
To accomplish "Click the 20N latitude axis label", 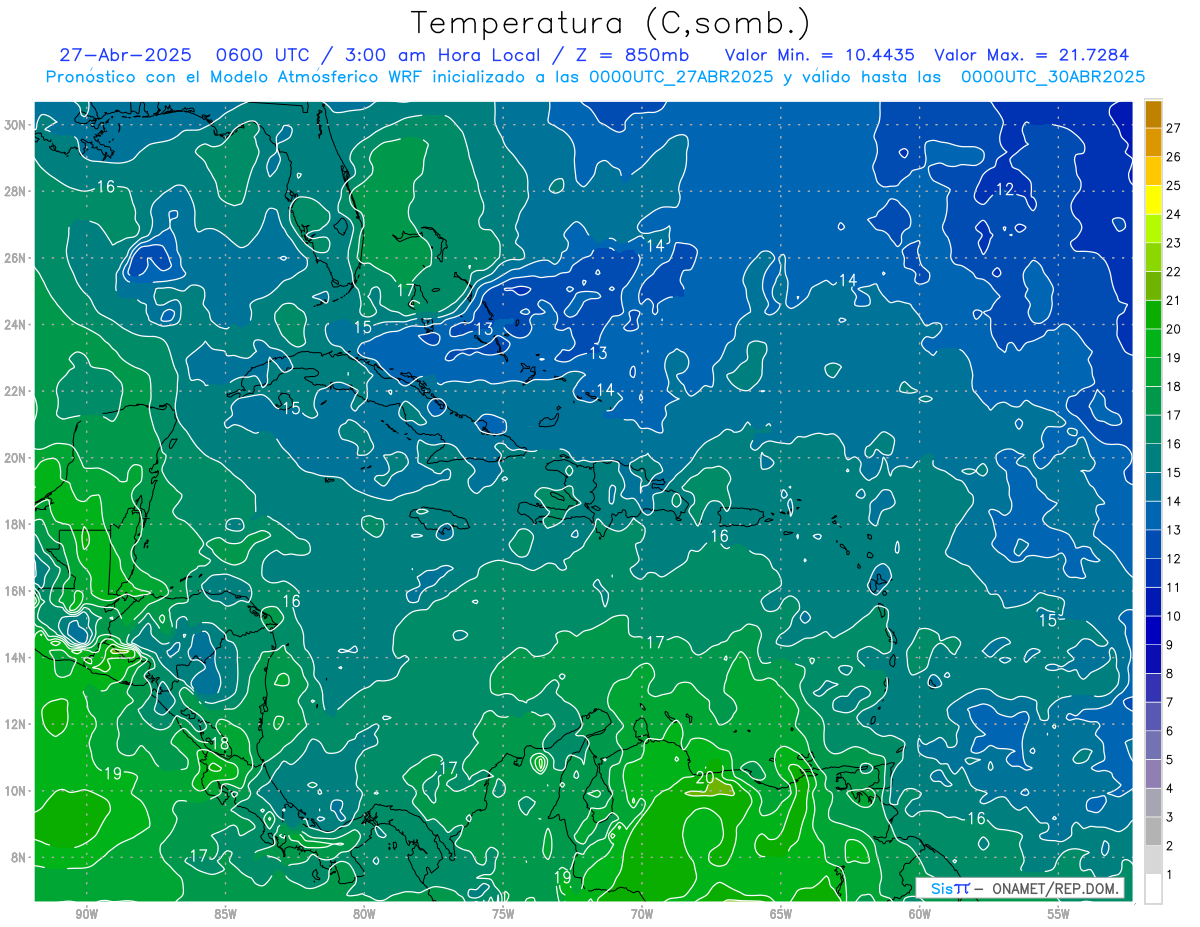I will pos(15,458).
